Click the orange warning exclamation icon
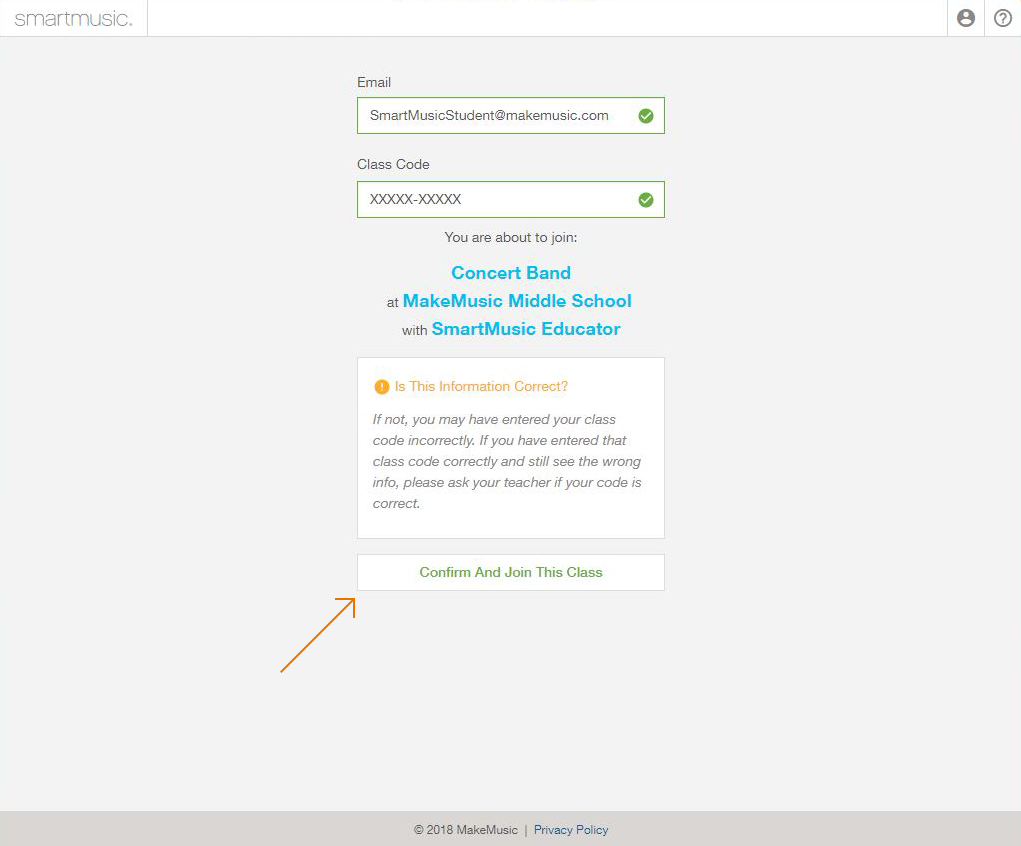Screen dimensions: 1021x846 382,387
